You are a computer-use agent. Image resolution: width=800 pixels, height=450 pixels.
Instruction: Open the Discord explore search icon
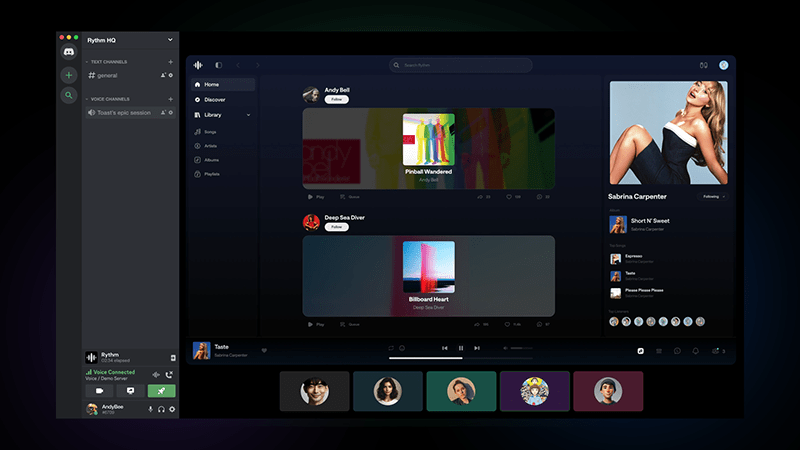coord(68,95)
